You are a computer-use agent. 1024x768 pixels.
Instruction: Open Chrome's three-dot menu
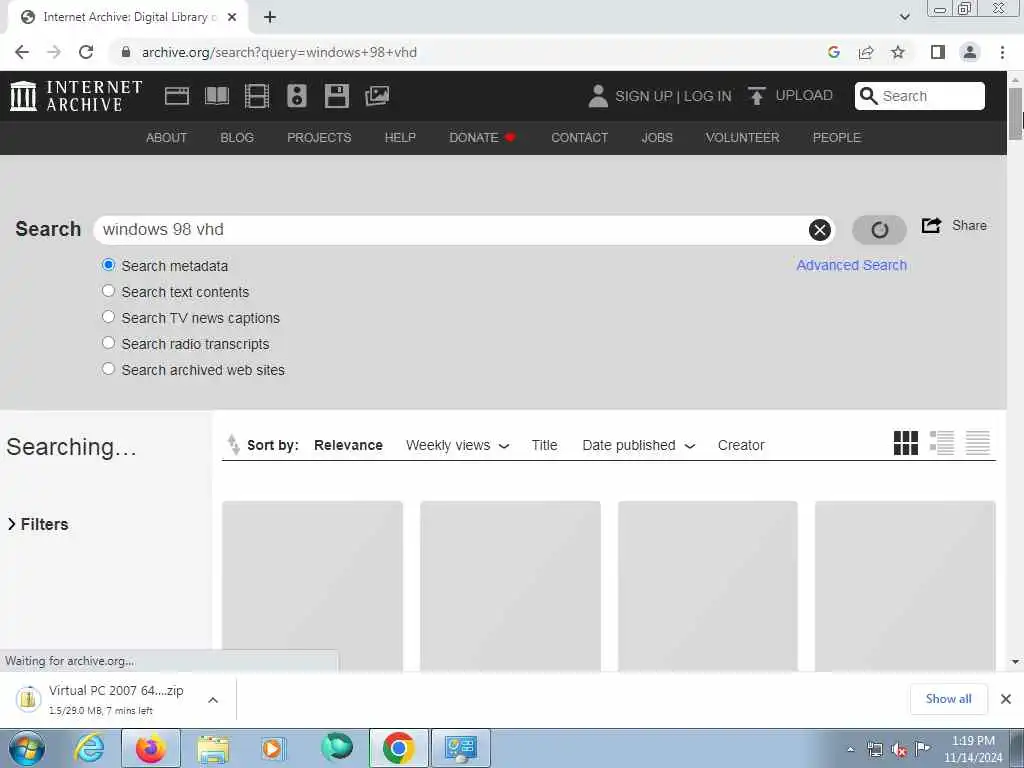[1002, 52]
